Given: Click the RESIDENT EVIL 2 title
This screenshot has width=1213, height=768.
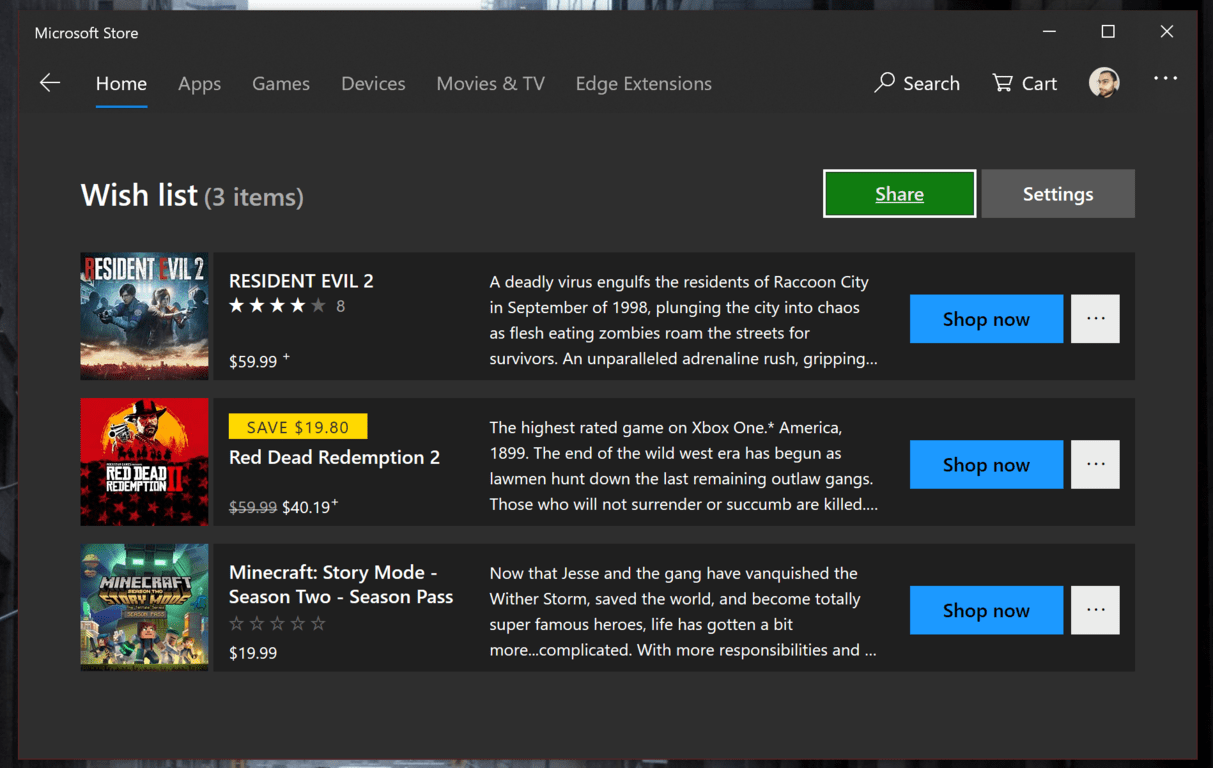Looking at the screenshot, I should [301, 281].
